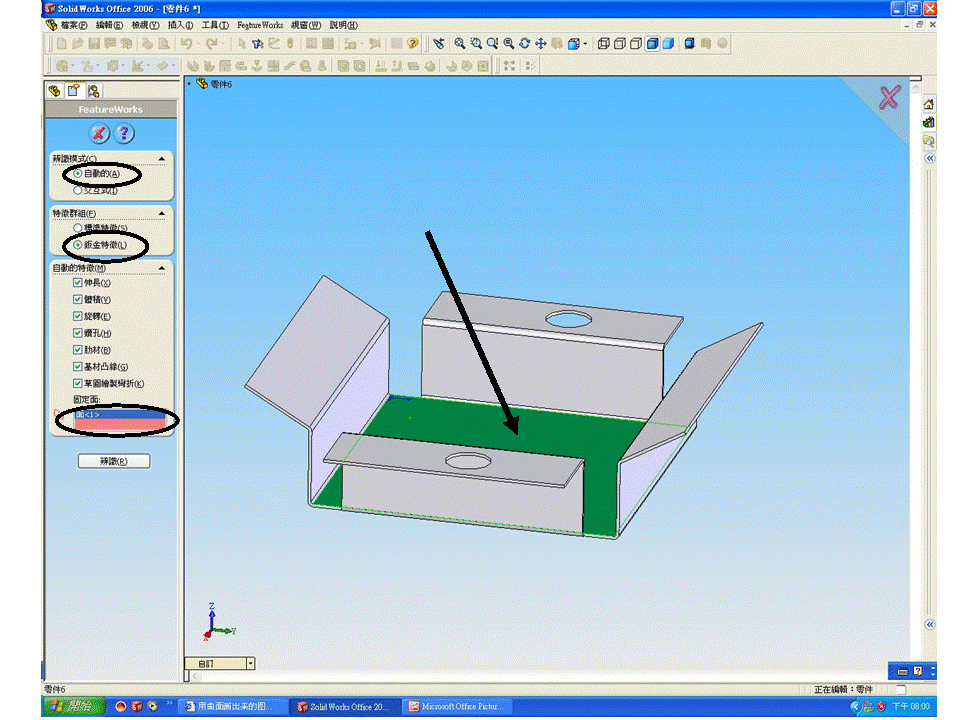Expand 零件6 flyout tree node

190,84
